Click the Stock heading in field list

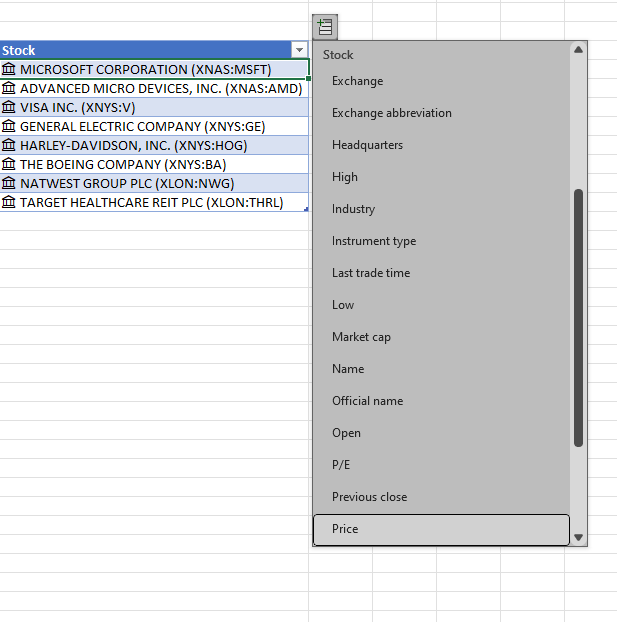pyautogui.click(x=338, y=55)
